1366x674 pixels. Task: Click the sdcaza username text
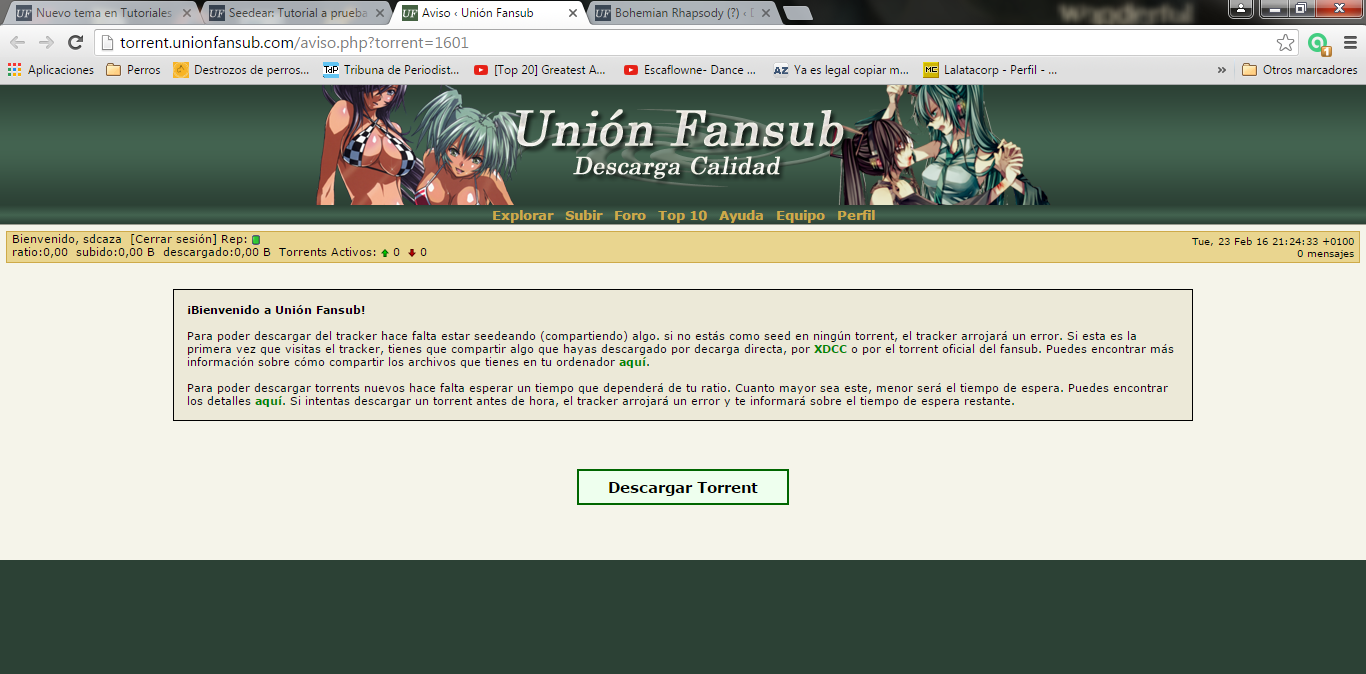(102, 239)
